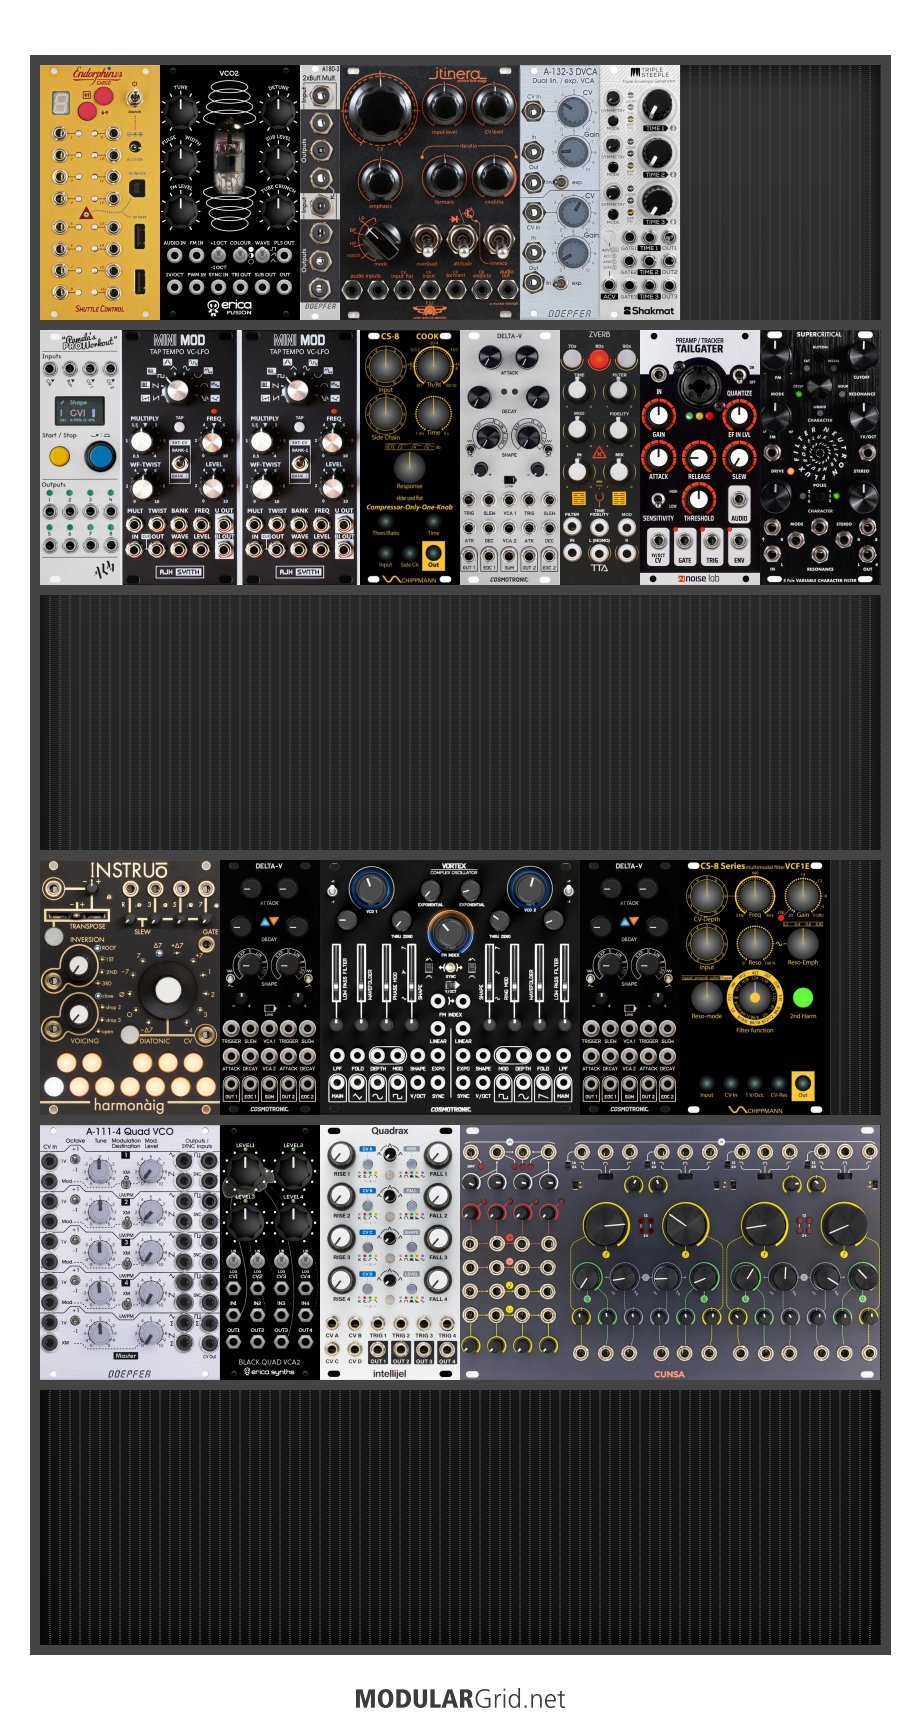Click the GAIN knob on Tailgater
921x1720 pixels.
click(658, 415)
